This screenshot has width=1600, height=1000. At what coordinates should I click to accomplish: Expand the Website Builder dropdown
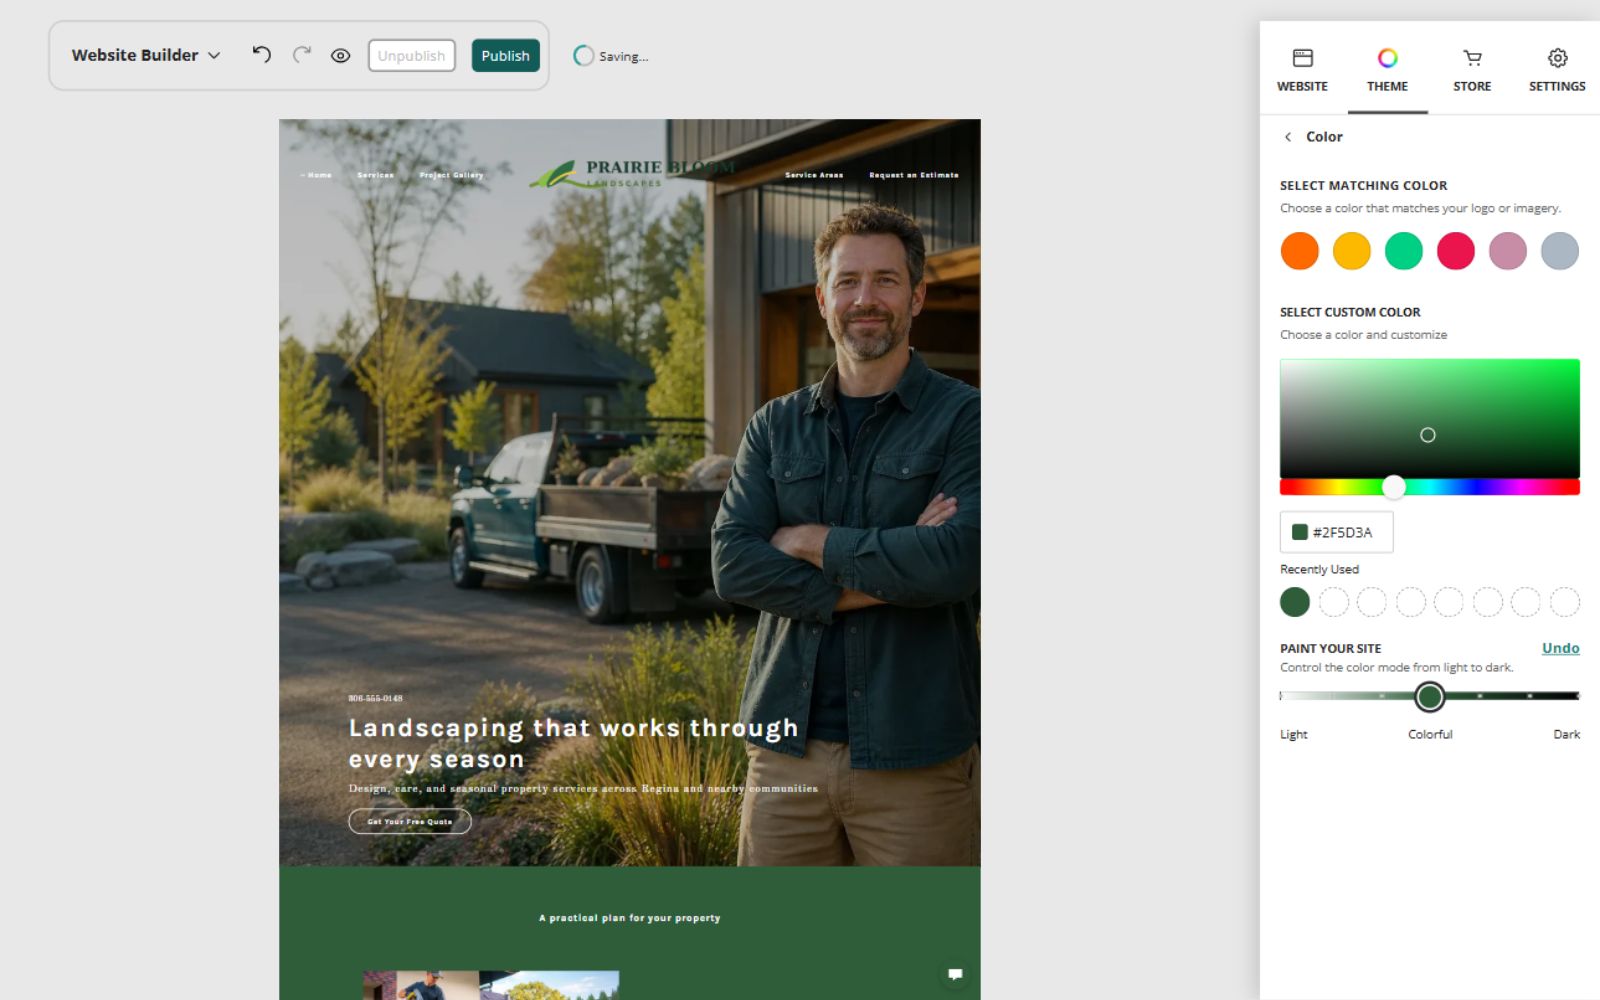146,55
